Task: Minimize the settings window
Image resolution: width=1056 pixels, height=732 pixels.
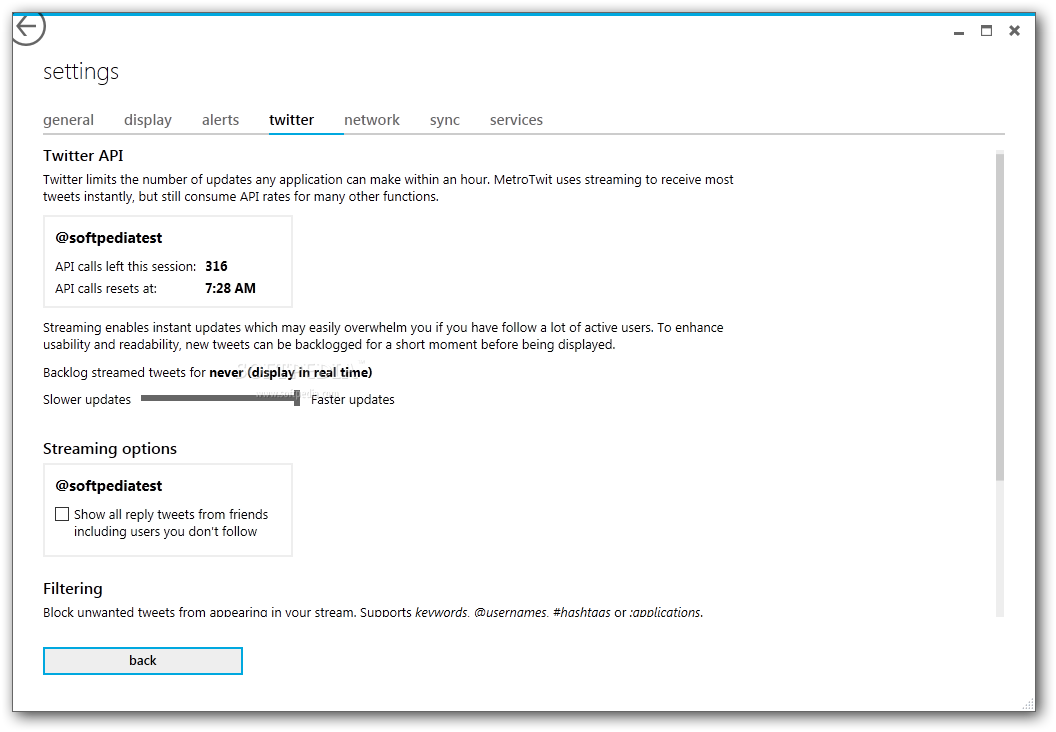Action: coord(958,32)
